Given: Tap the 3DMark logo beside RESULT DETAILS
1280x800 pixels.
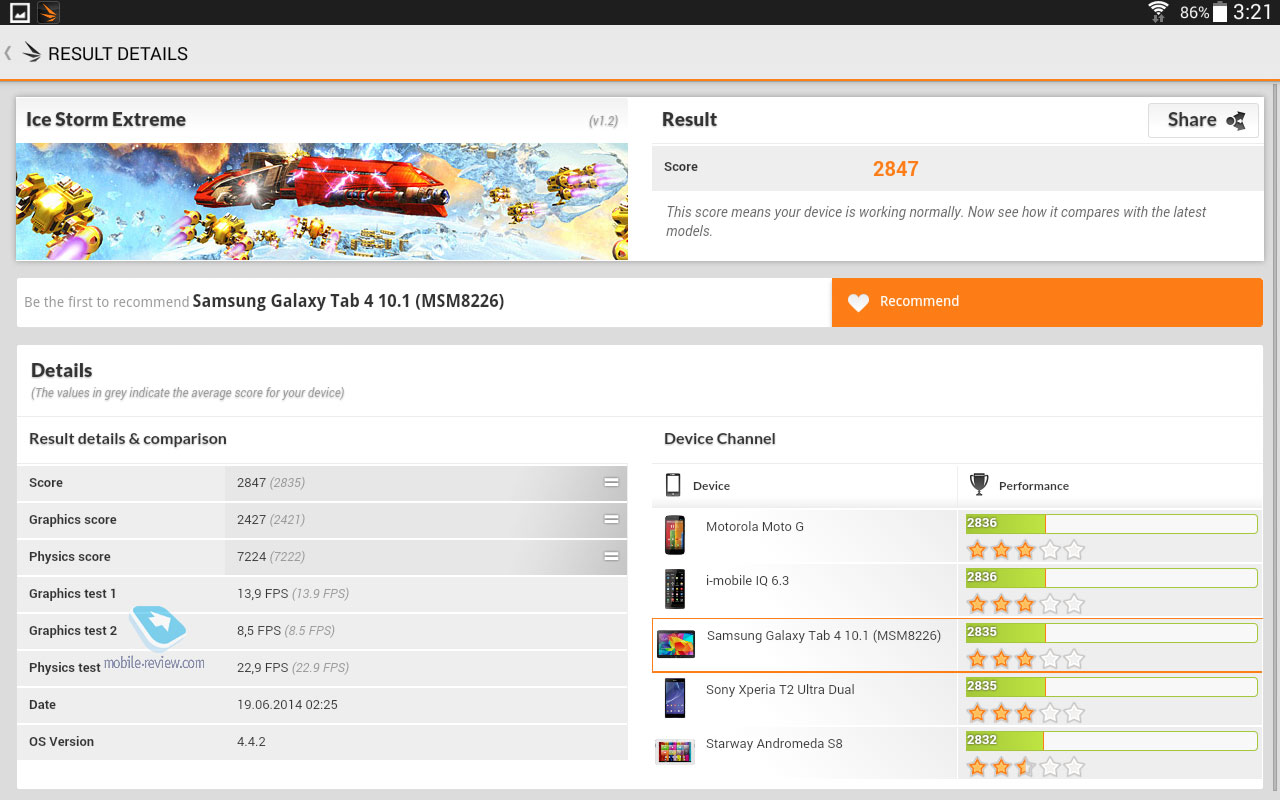Looking at the screenshot, I should point(31,53).
